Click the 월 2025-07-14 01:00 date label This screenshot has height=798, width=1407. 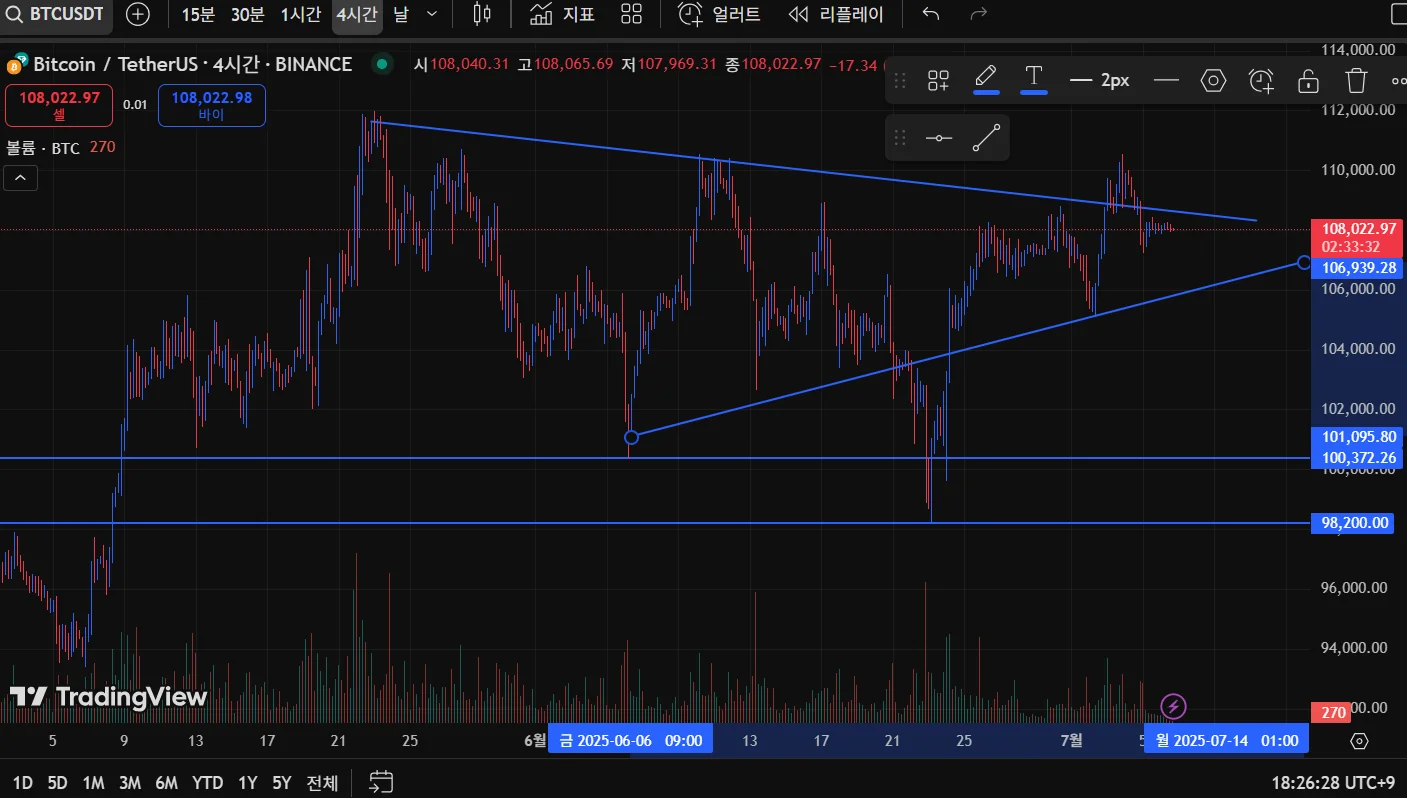tap(1226, 741)
